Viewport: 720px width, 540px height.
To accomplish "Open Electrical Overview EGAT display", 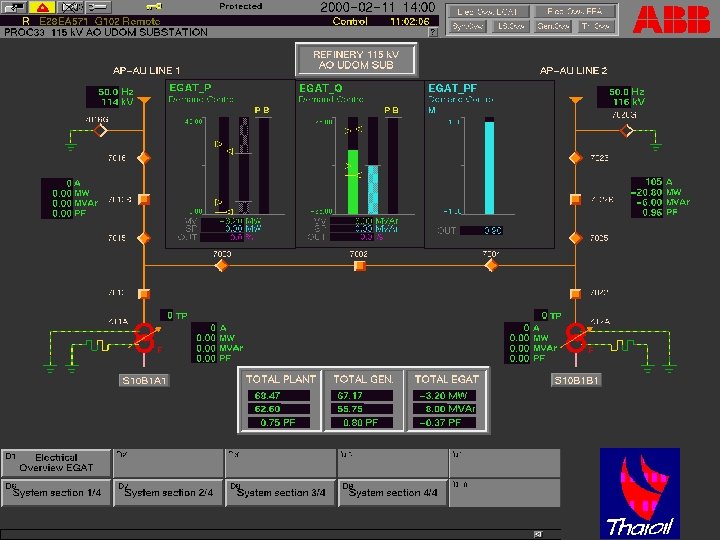I will (x=56, y=463).
